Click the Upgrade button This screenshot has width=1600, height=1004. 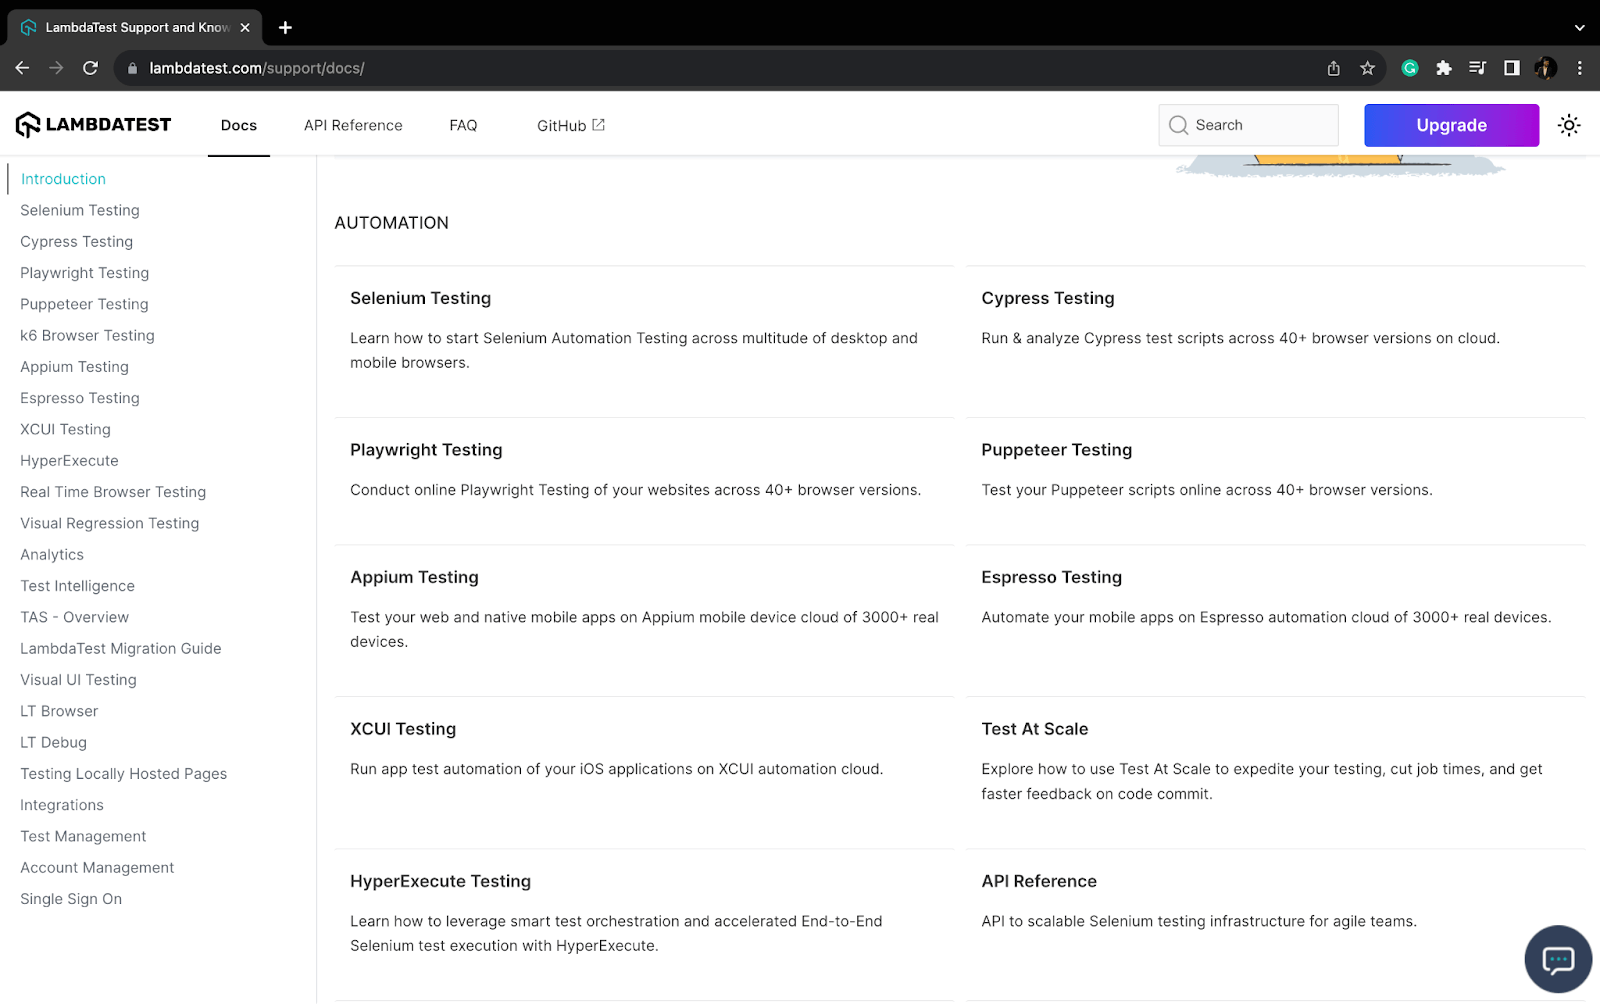coord(1451,125)
